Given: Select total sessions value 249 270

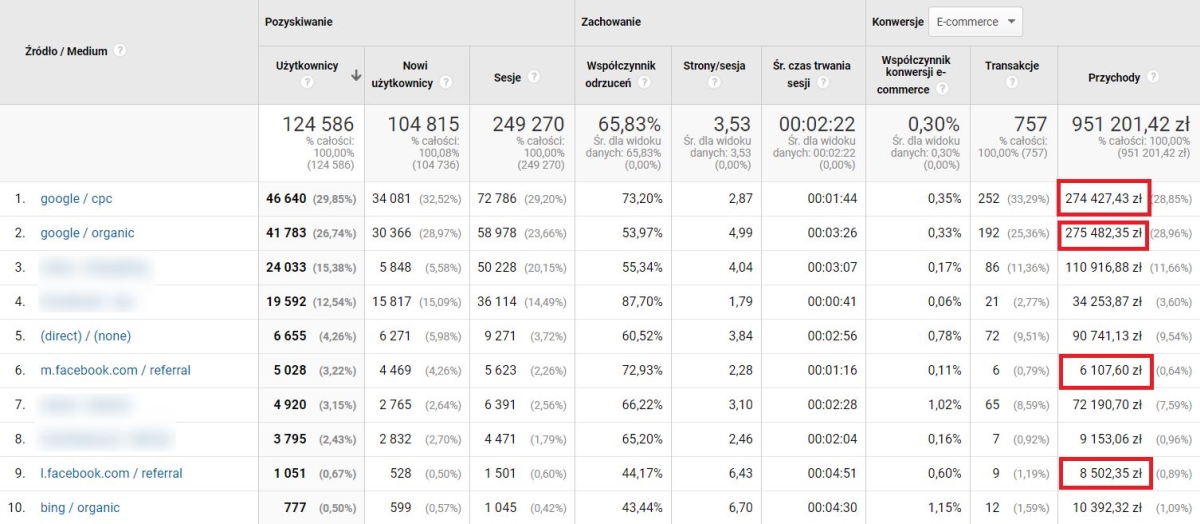Looking at the screenshot, I should click(529, 124).
